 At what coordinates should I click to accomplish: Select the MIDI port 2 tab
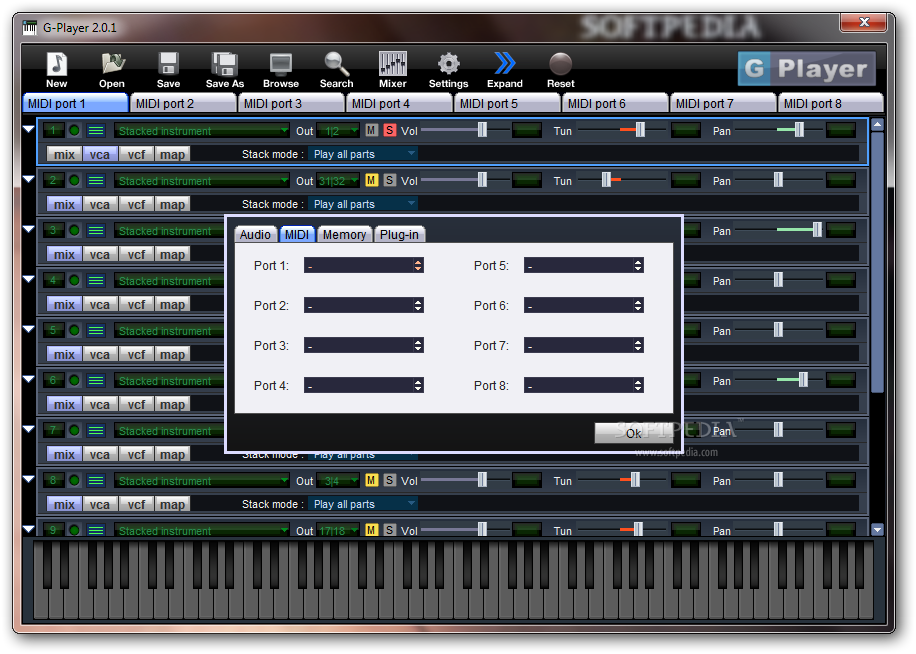(183, 103)
